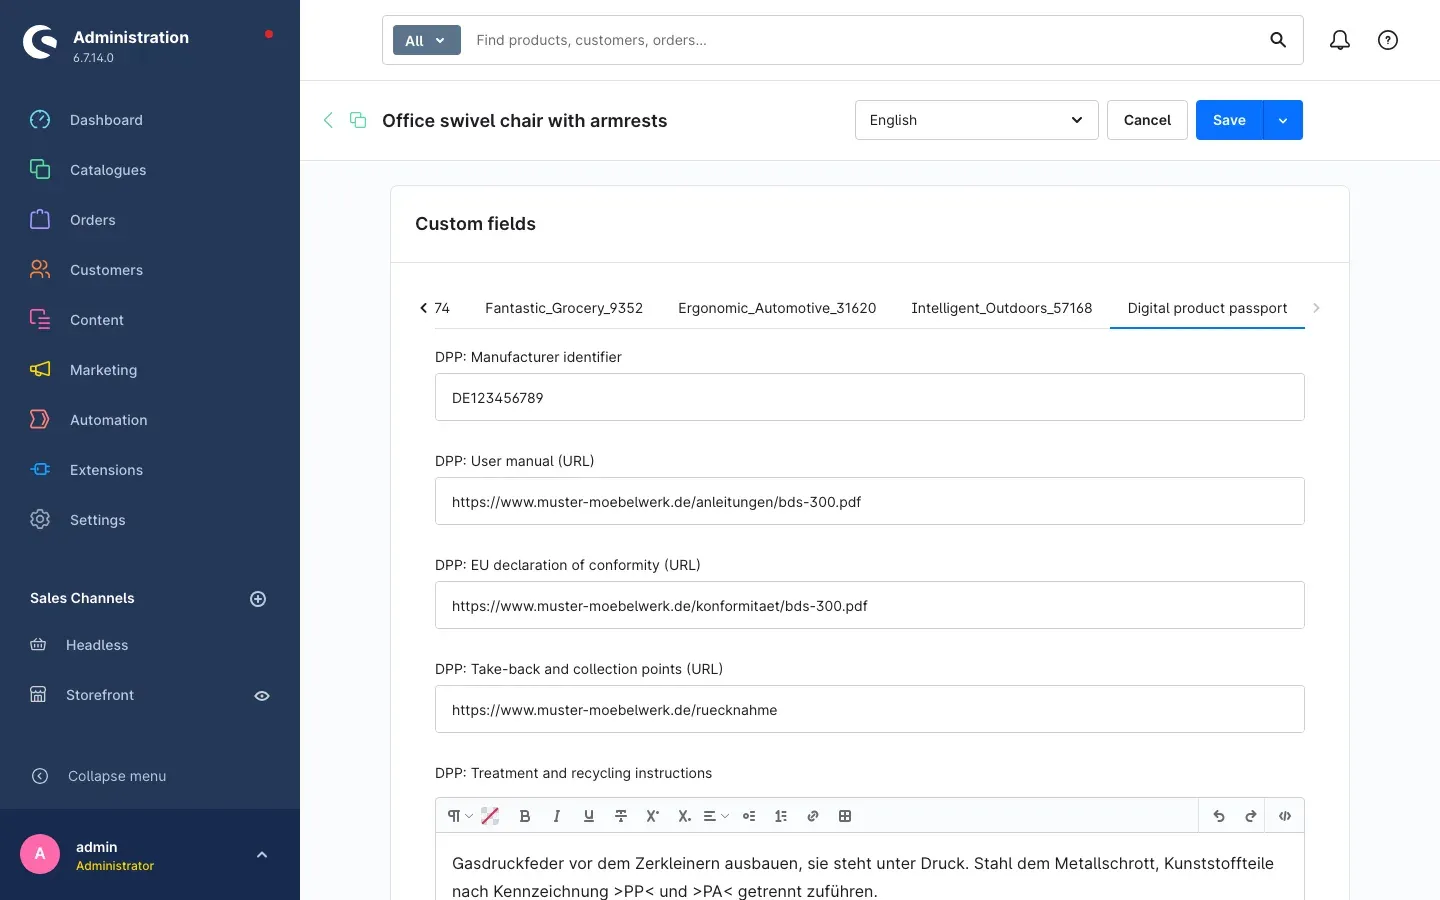Insert a table in editor
This screenshot has height=900, width=1440.
coord(845,816)
